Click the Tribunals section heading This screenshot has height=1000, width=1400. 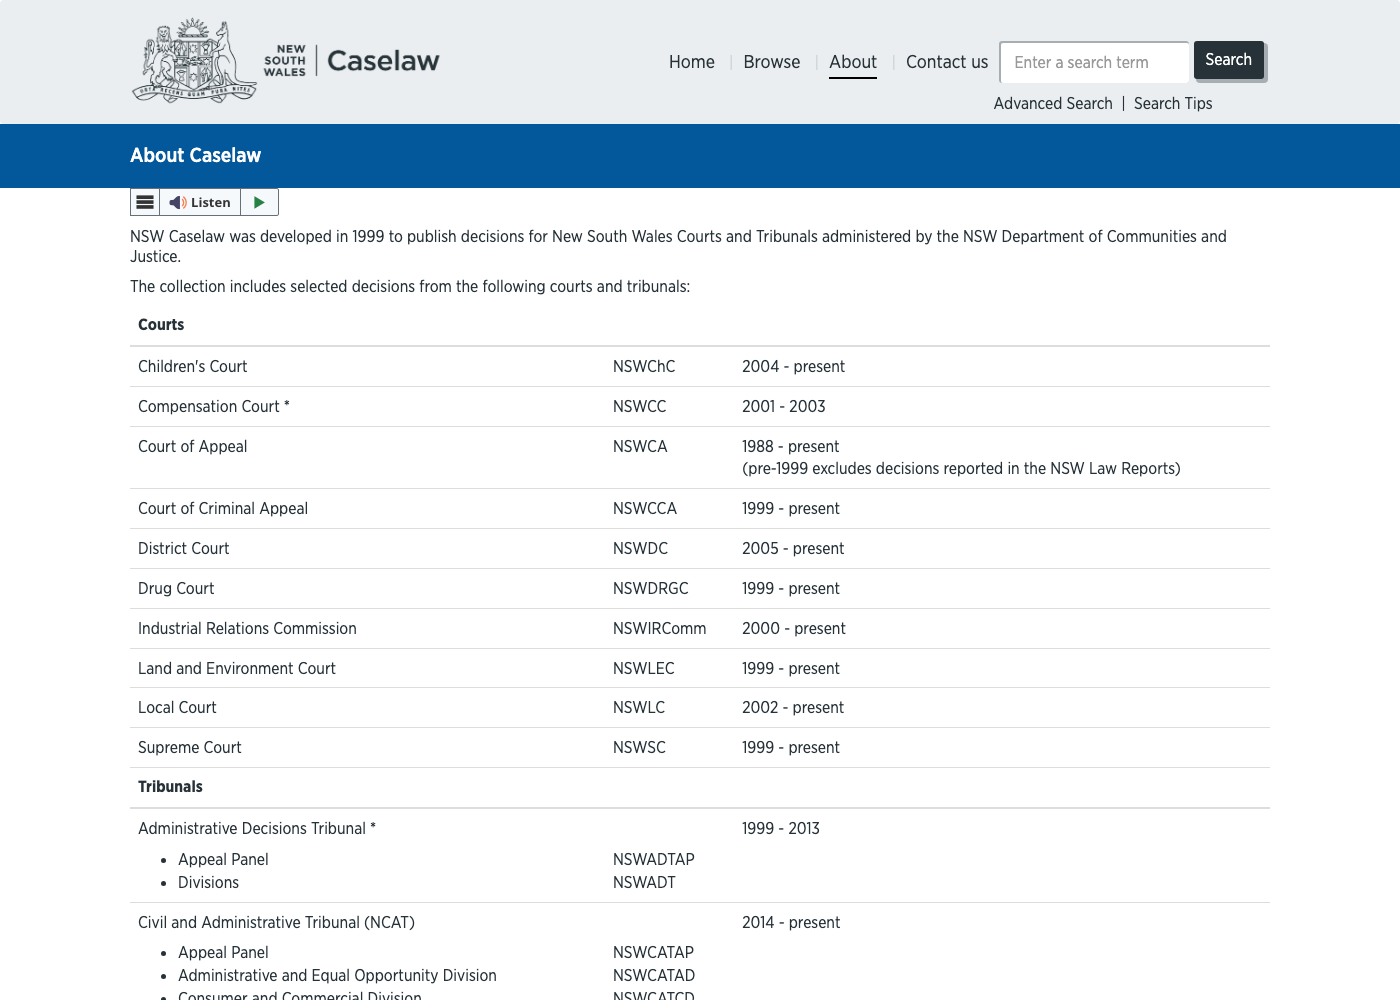tap(170, 787)
